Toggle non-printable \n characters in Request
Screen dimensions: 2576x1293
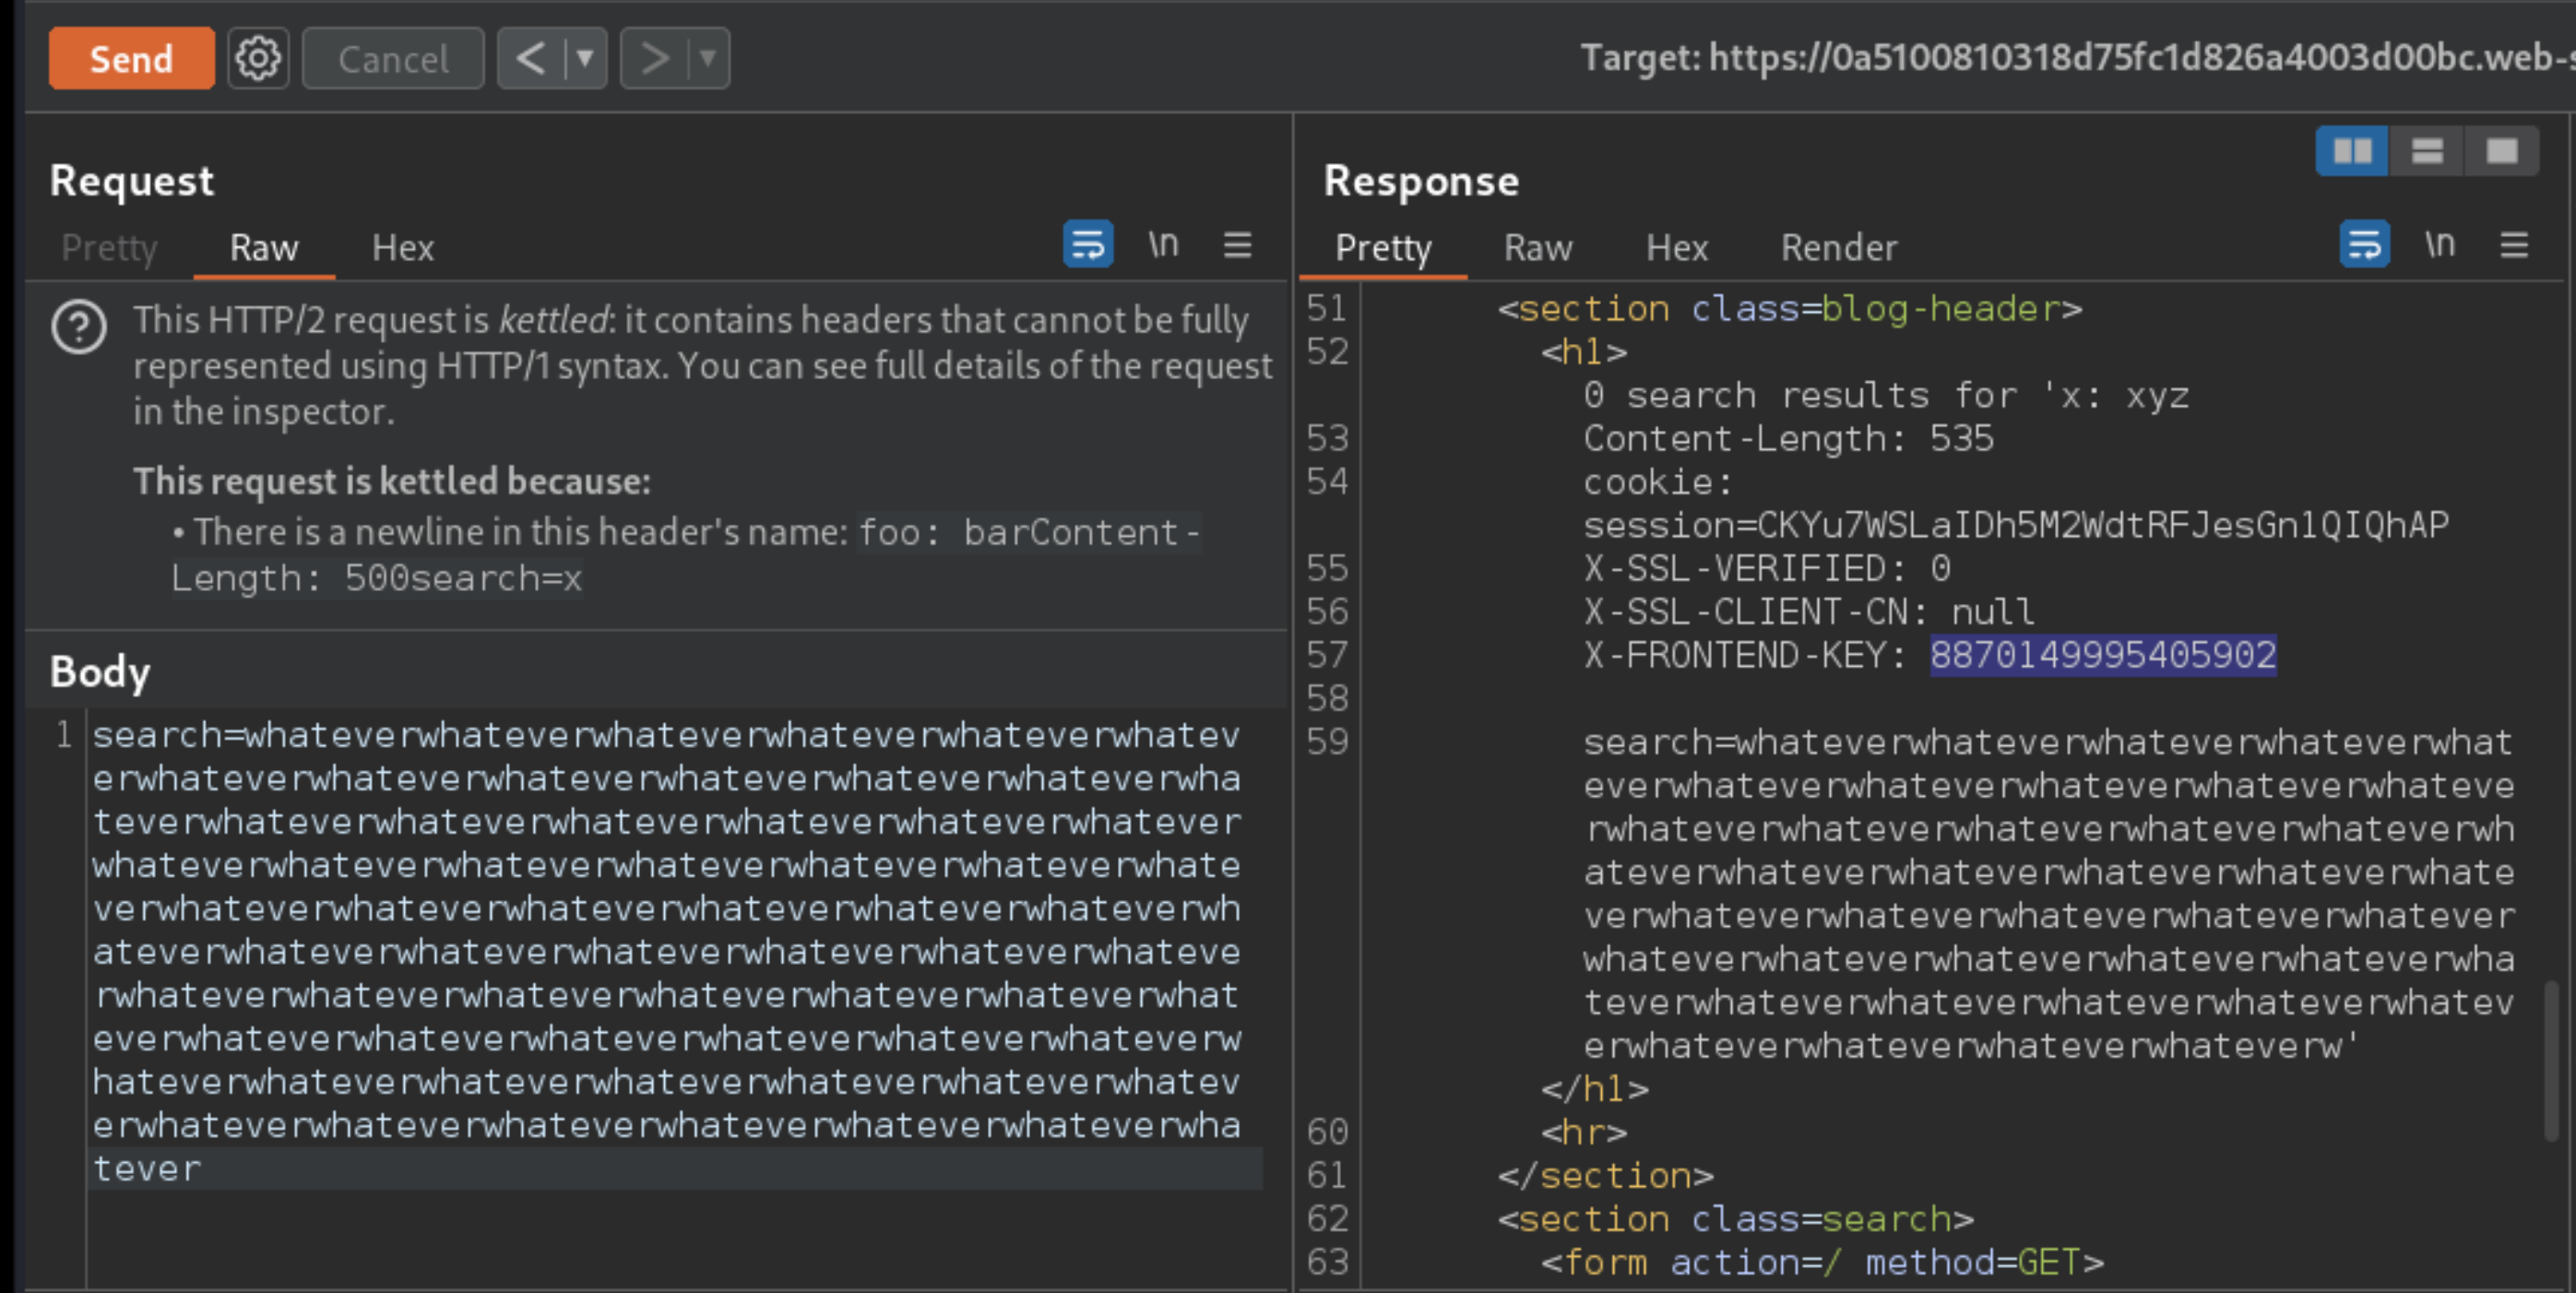[1163, 245]
